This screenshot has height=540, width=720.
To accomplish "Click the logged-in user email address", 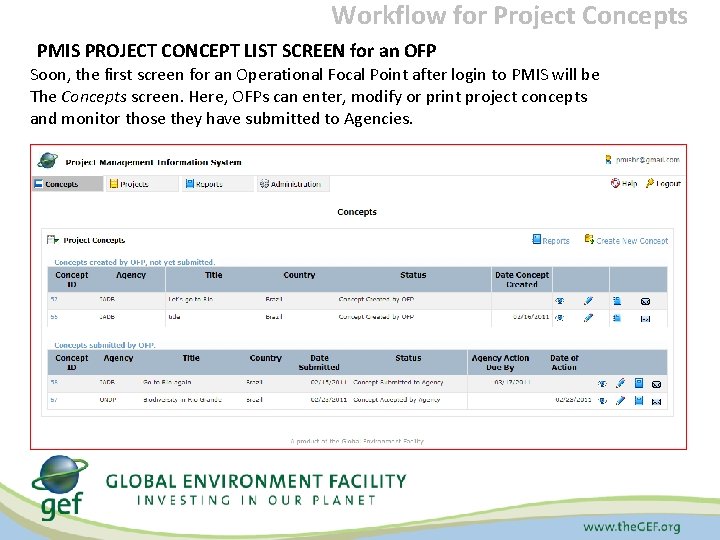I will click(x=647, y=160).
